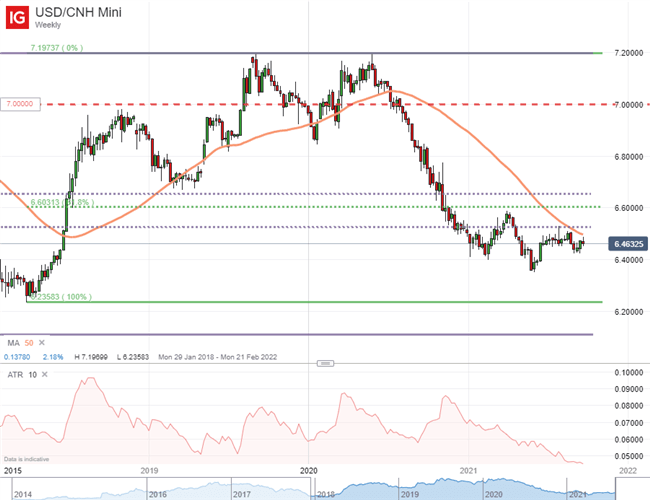
Task: Select the USD/CNH Mini title
Action: tap(78, 12)
